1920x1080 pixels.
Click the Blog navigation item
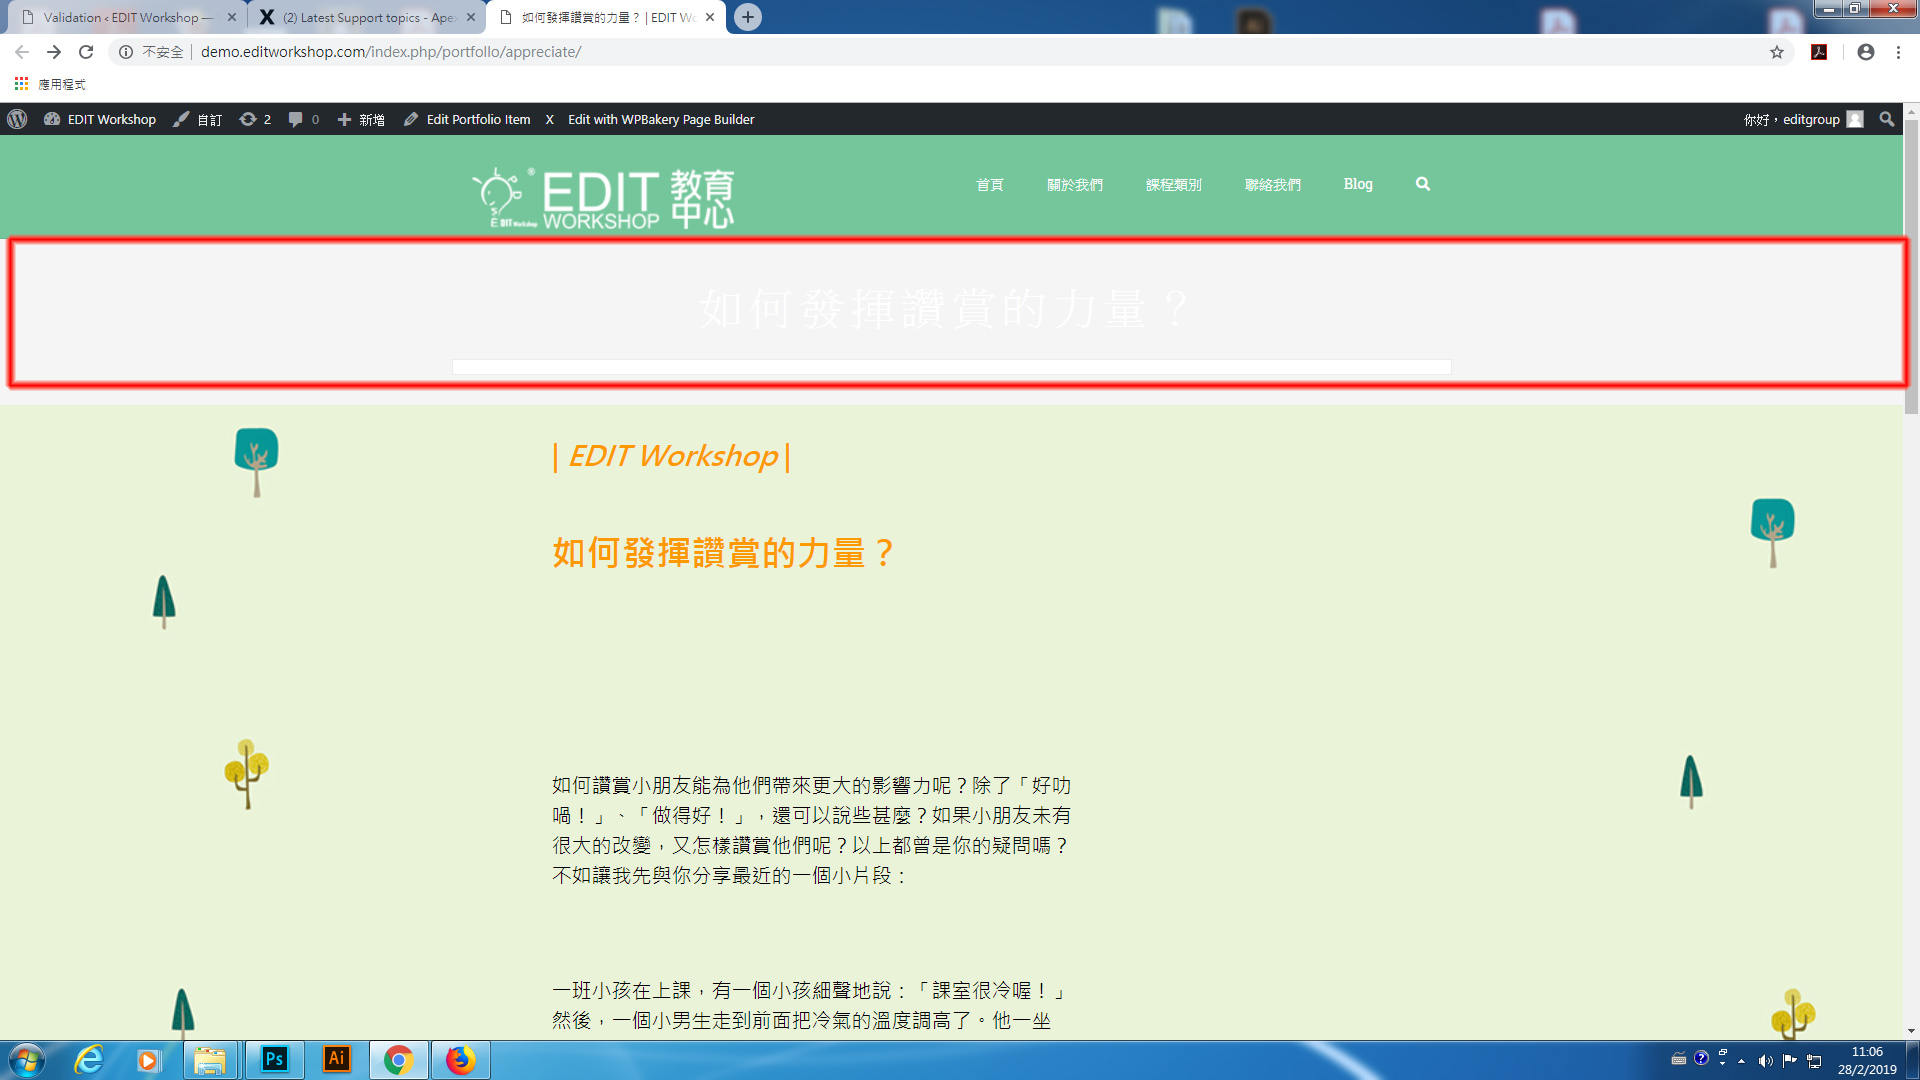pyautogui.click(x=1357, y=184)
